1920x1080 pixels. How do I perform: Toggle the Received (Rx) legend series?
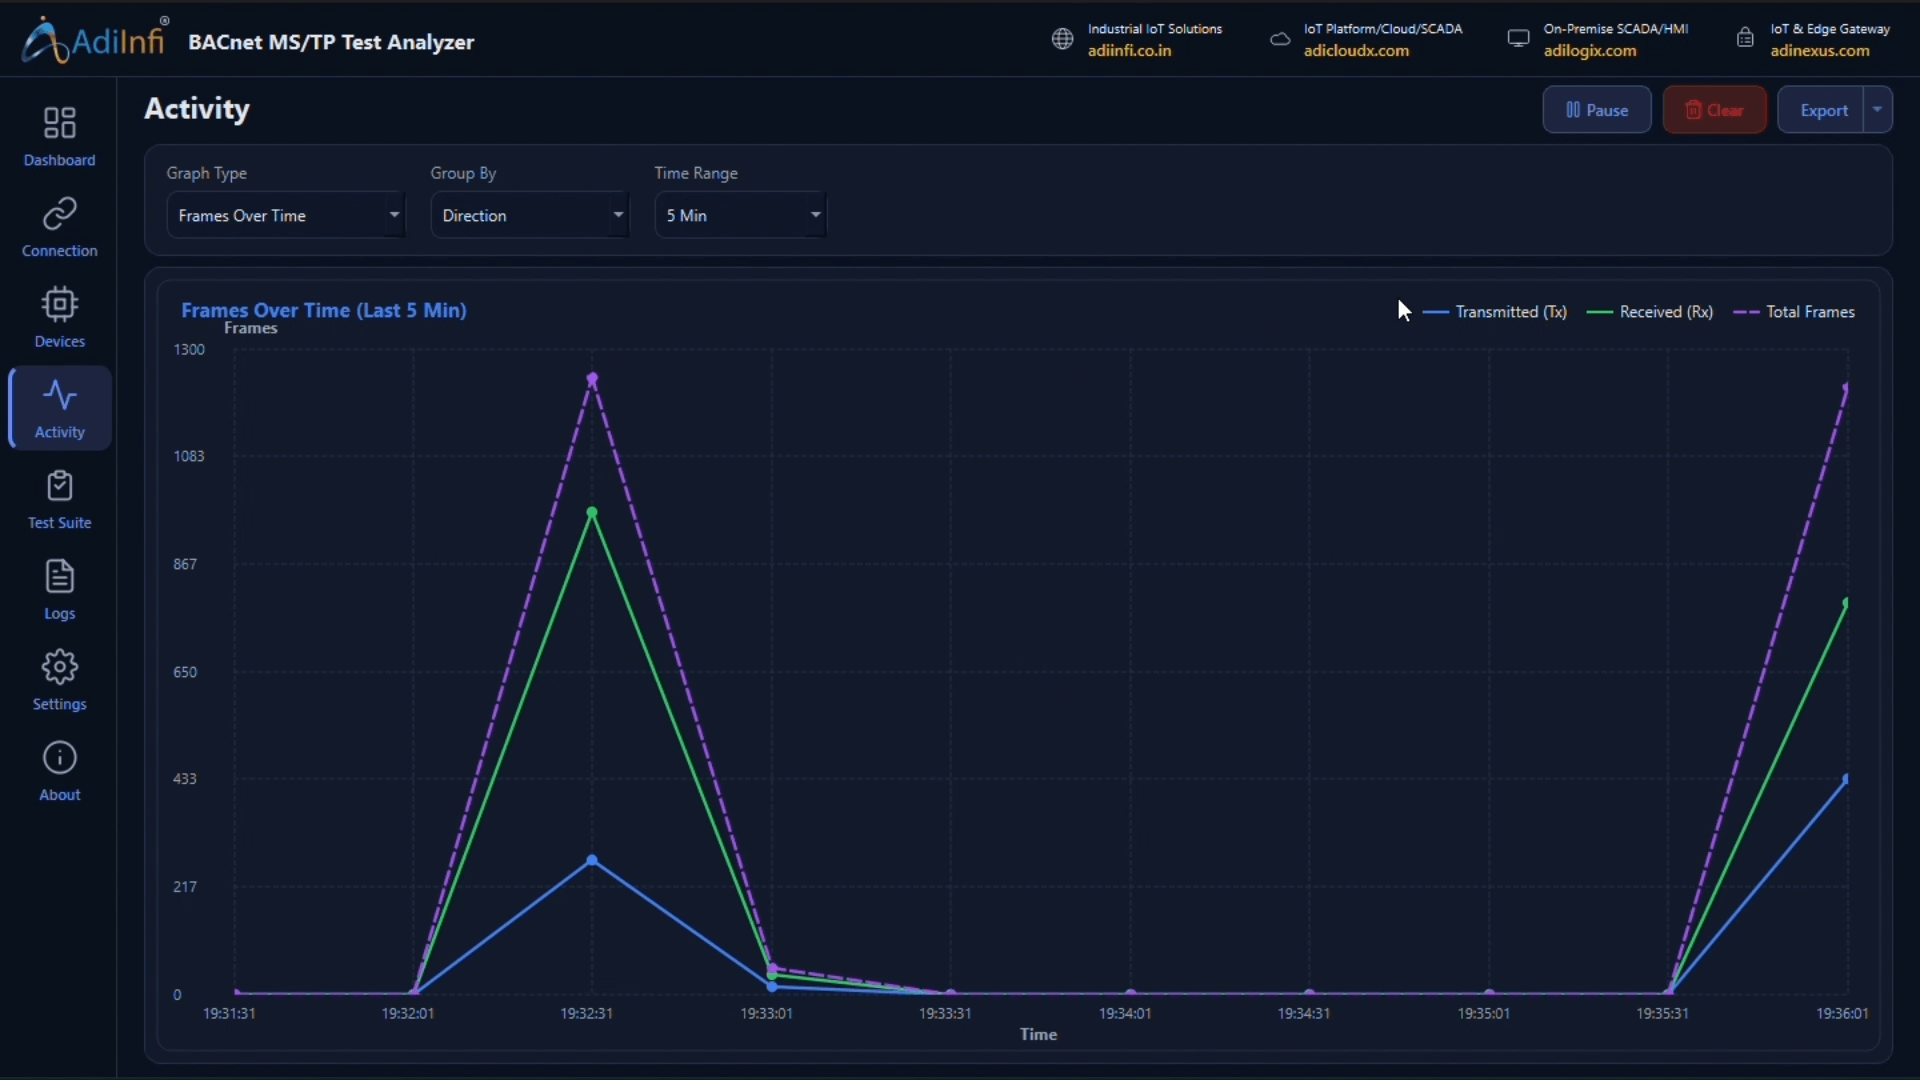(1650, 312)
